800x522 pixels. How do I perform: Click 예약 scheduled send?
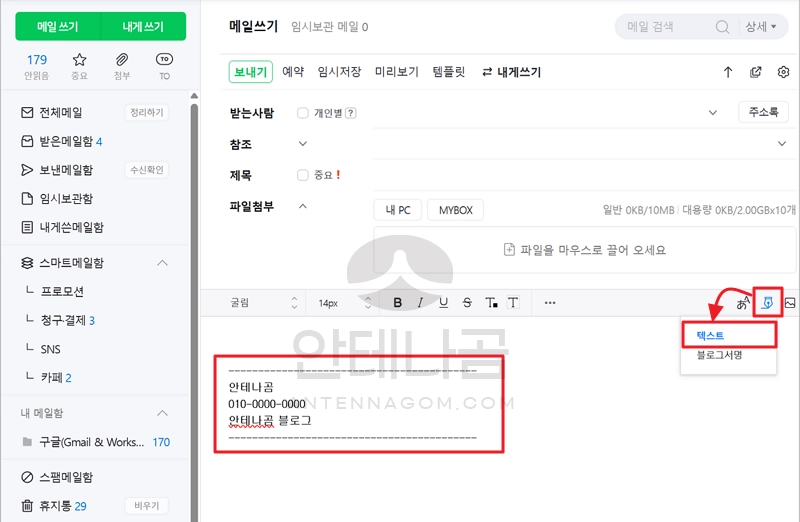click(293, 72)
